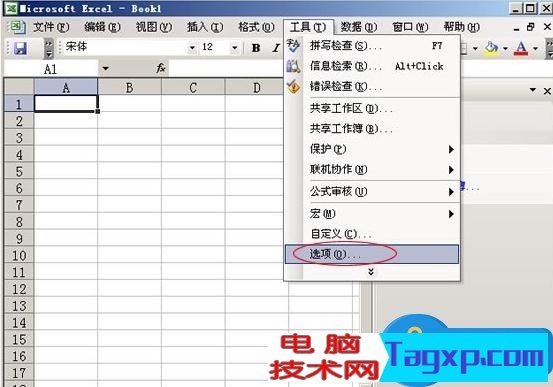This screenshot has width=553, height=387.
Task: Select column D header
Action: click(x=256, y=87)
